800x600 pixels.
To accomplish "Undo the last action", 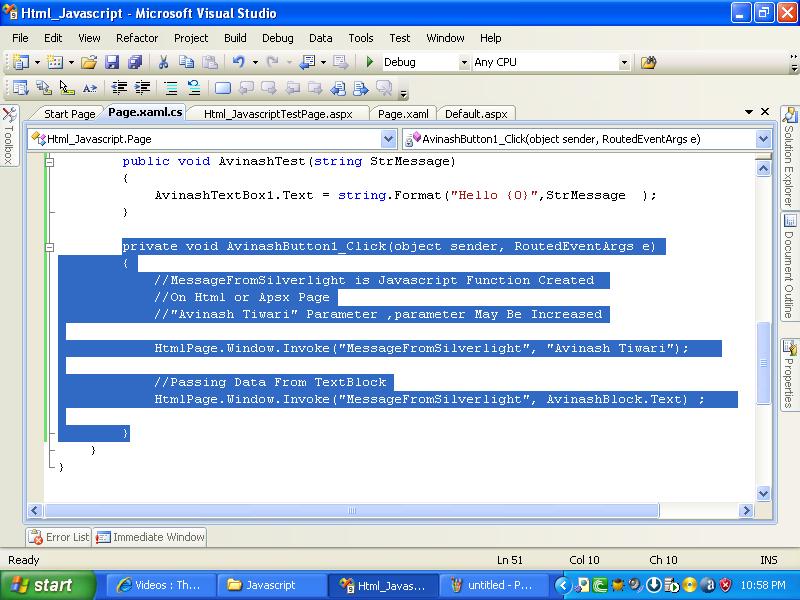I will (x=238, y=62).
